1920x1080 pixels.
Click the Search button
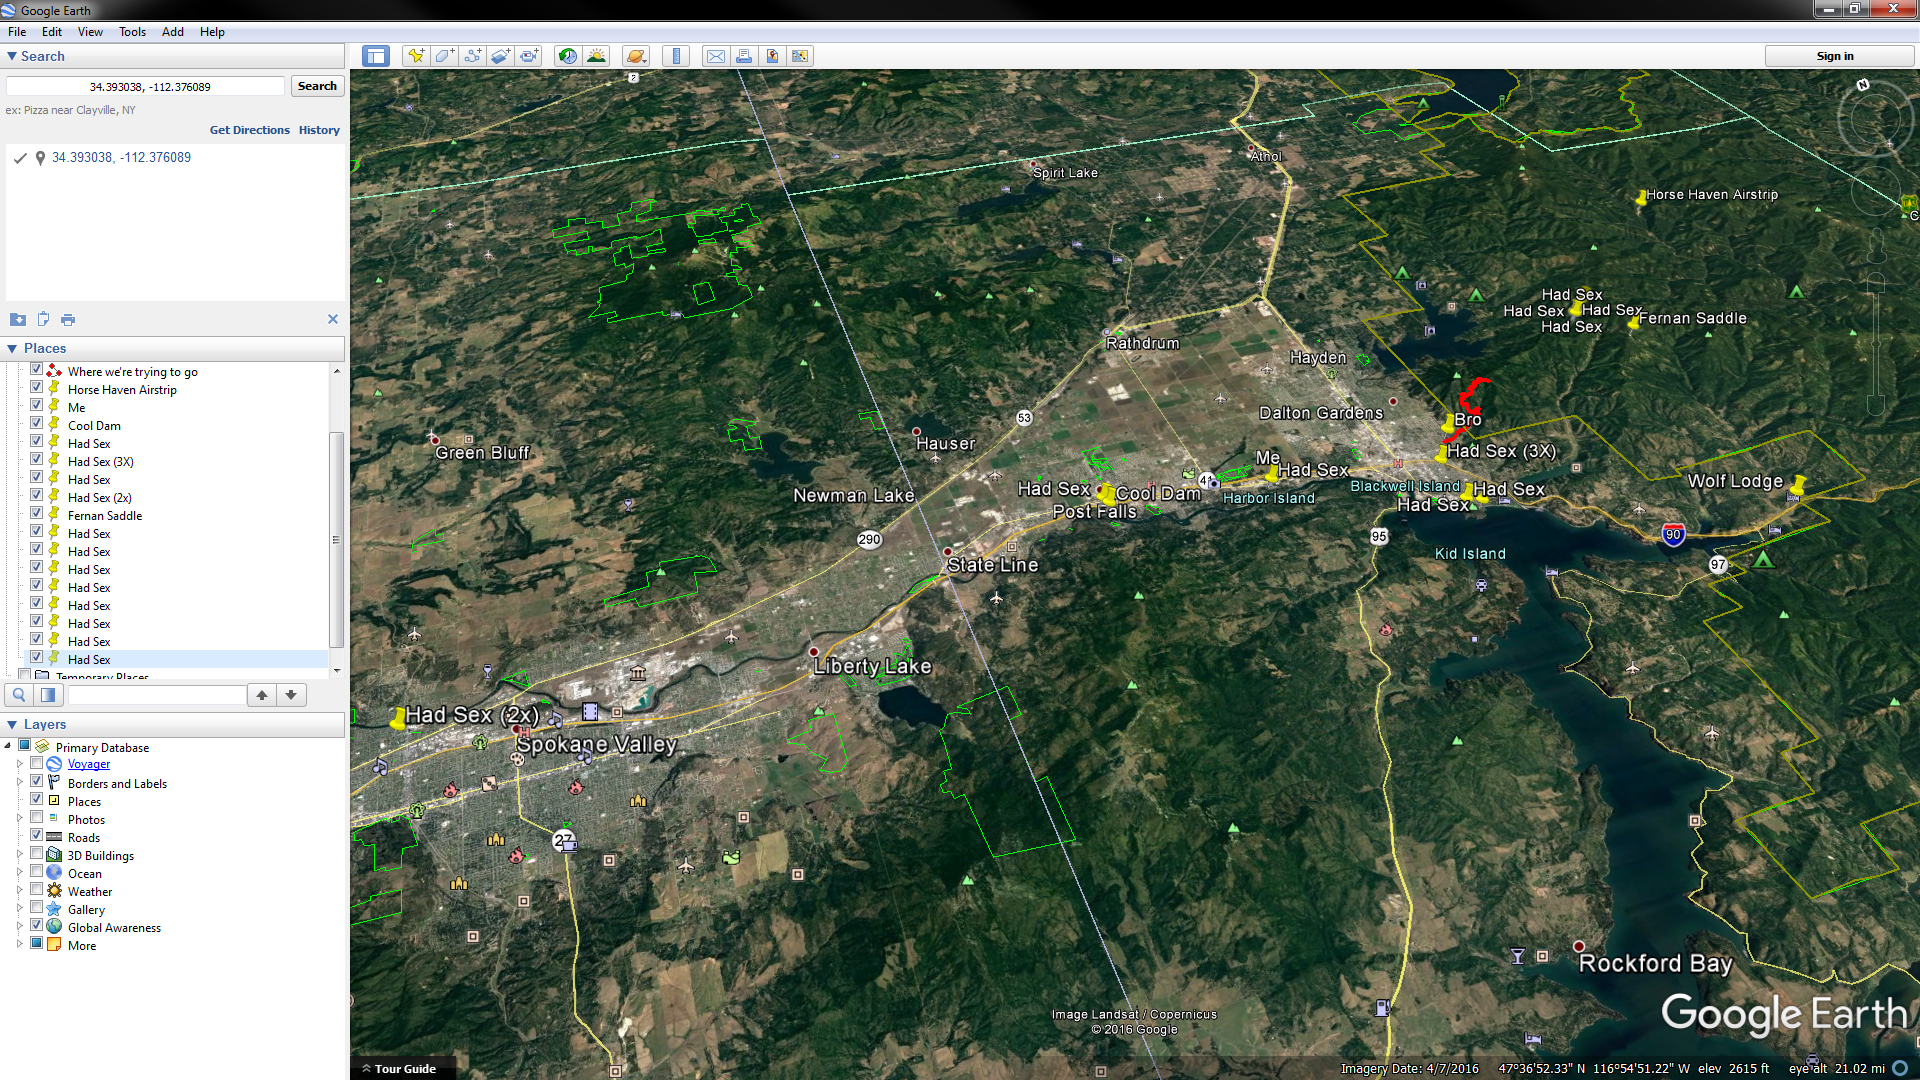[x=317, y=86]
